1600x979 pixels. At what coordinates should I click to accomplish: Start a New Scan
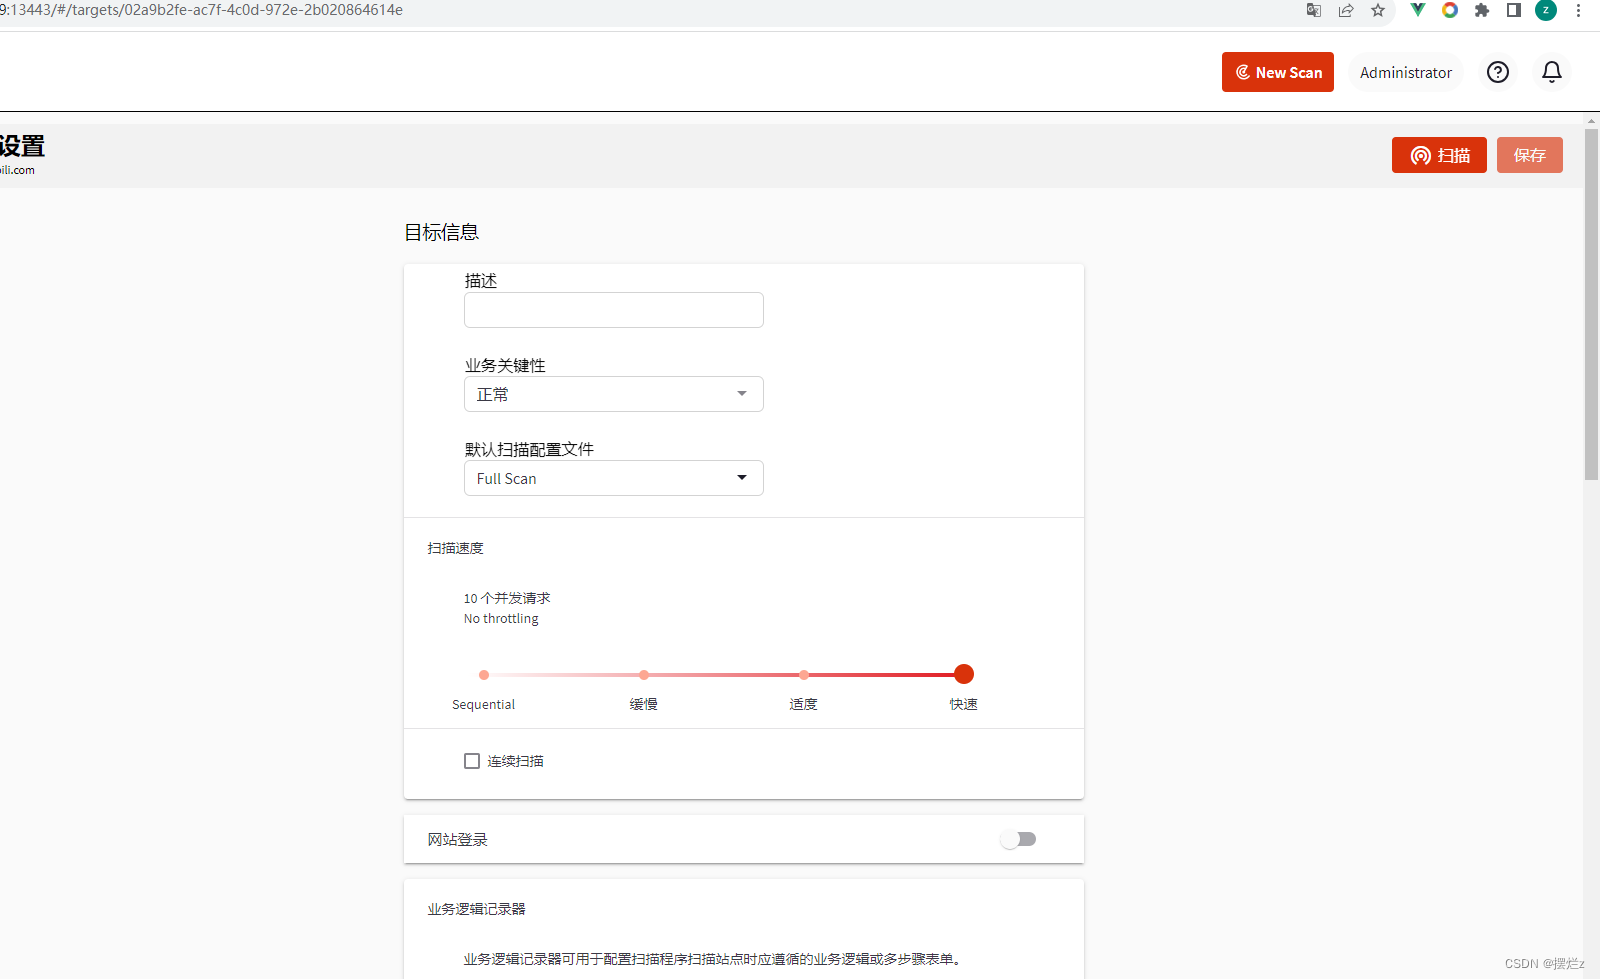(x=1277, y=72)
